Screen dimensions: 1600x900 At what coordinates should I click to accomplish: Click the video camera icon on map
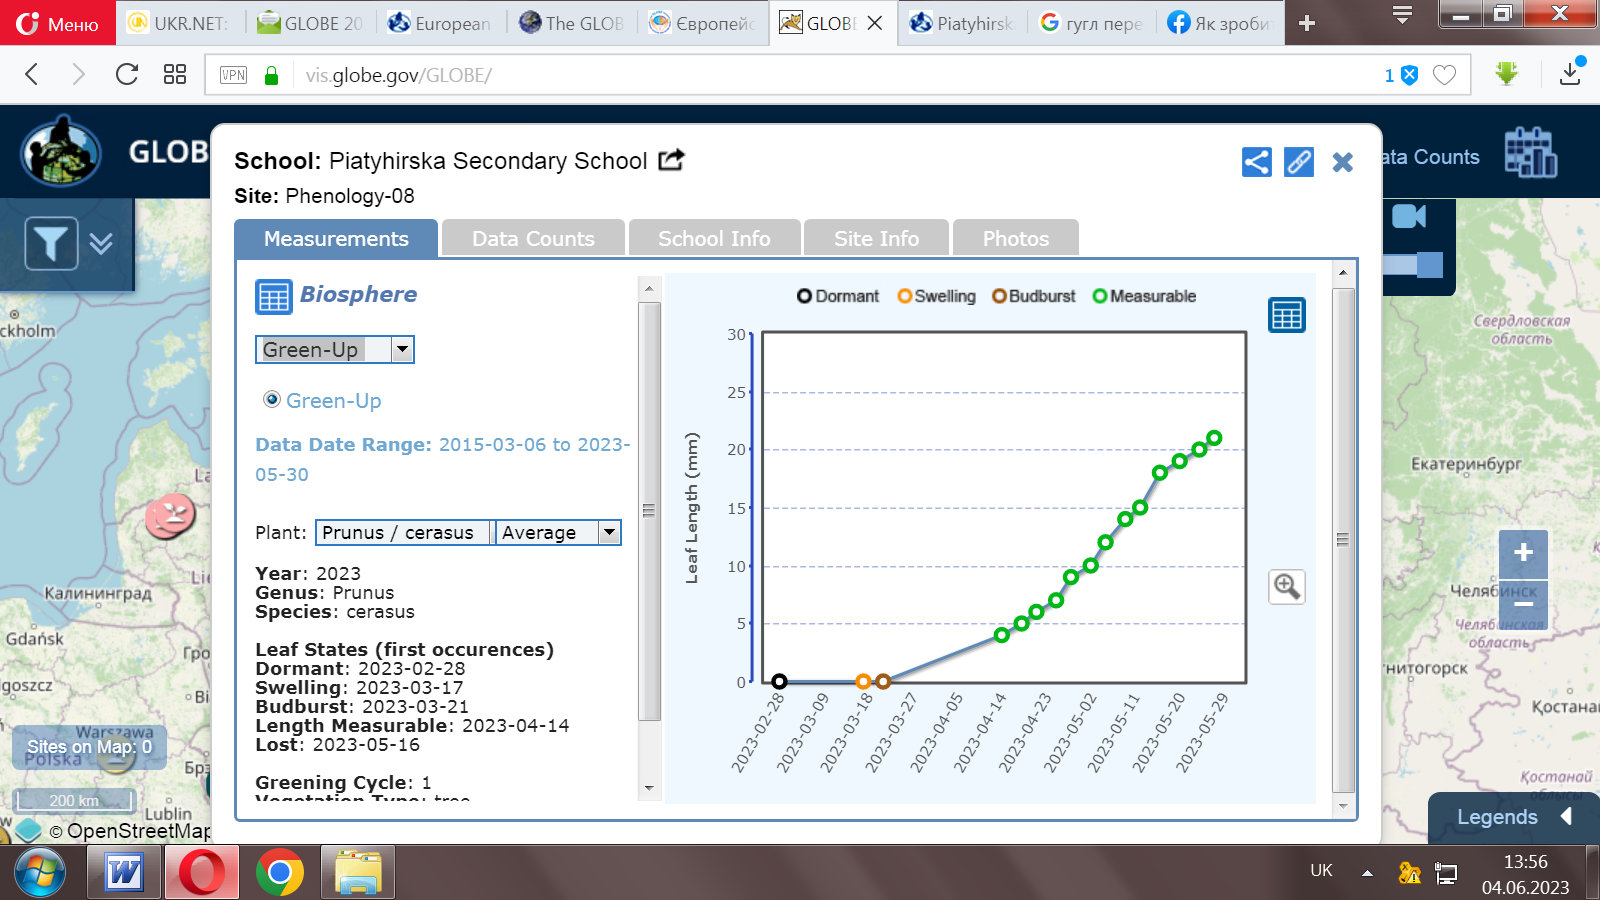[1408, 217]
